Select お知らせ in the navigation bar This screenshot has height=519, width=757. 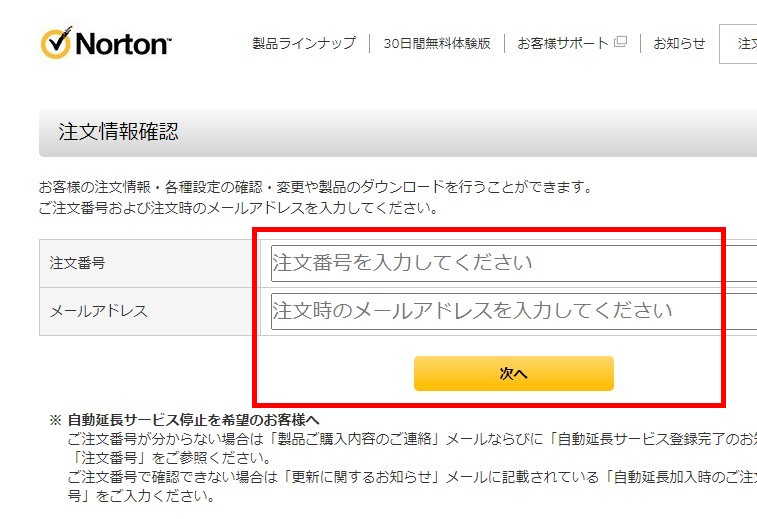point(679,43)
